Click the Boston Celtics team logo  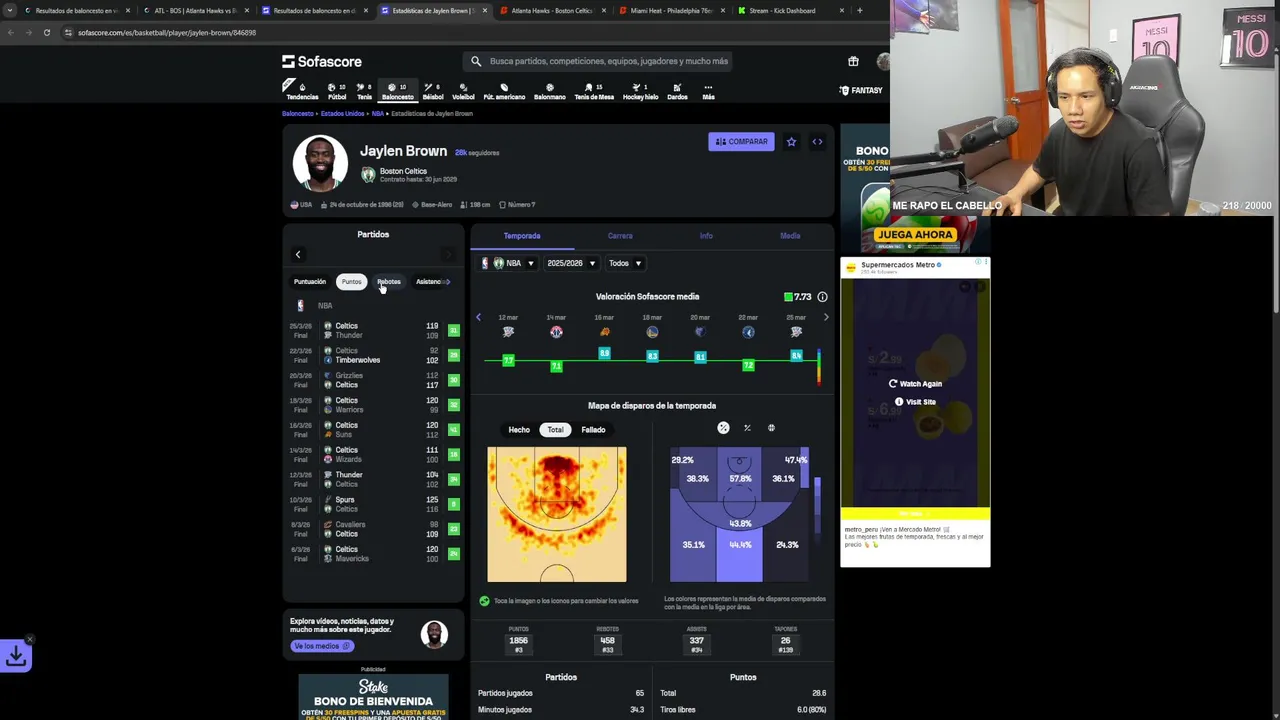click(368, 175)
